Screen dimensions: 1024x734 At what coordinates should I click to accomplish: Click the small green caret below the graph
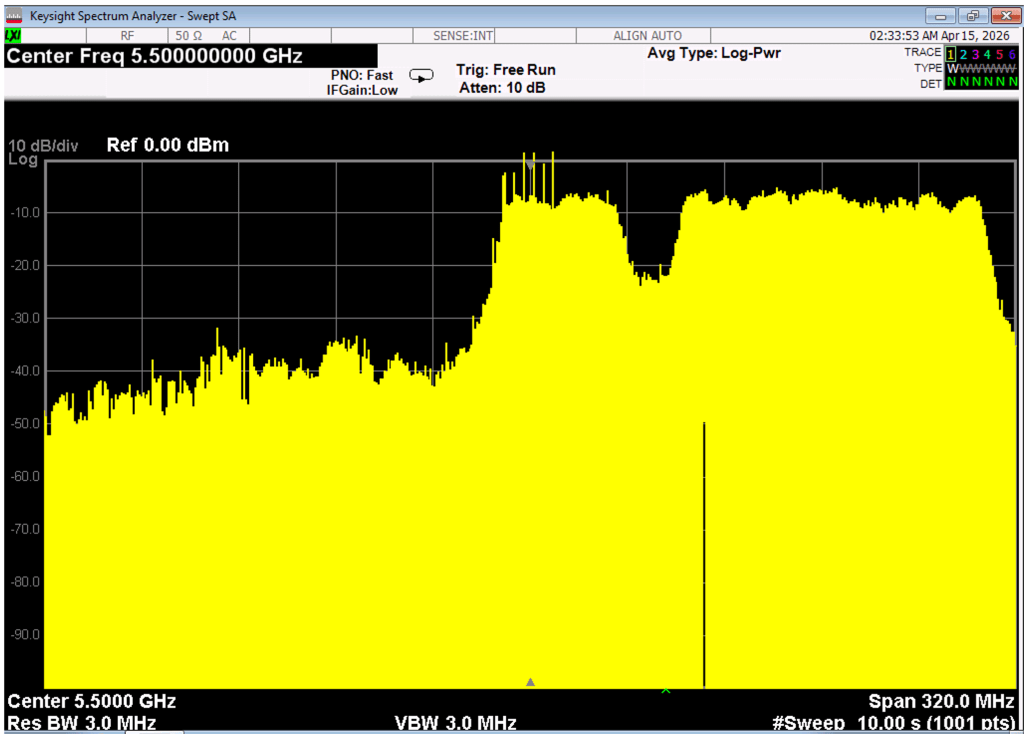pos(666,690)
